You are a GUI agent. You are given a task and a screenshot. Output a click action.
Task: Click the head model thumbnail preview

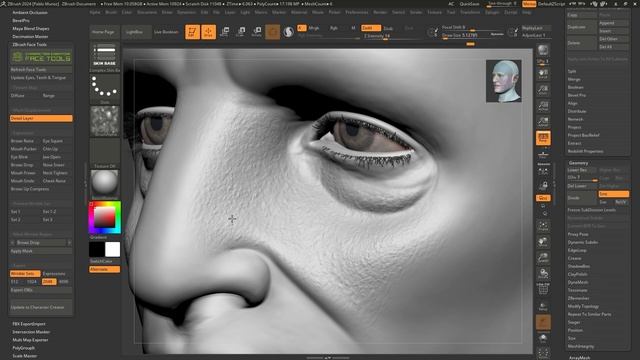(x=504, y=81)
